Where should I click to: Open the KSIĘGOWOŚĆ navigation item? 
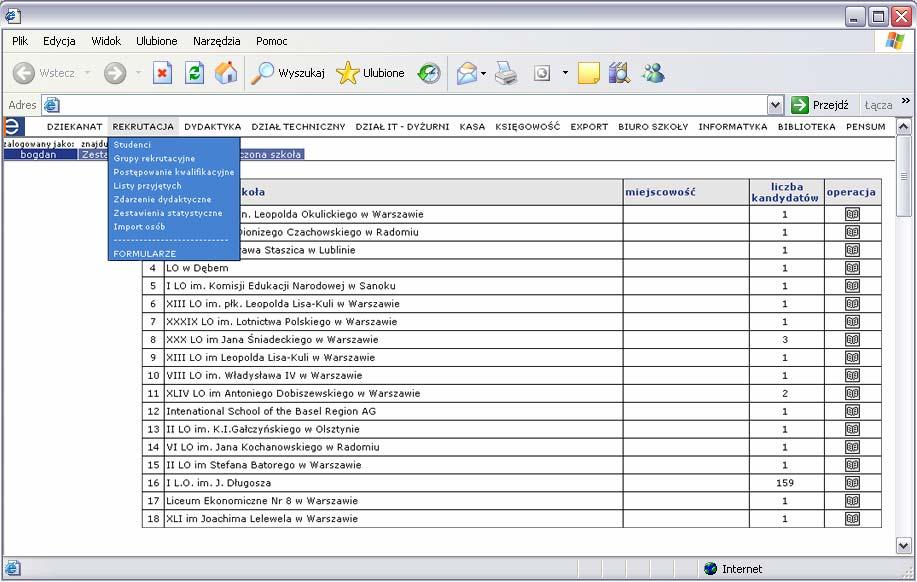point(528,126)
